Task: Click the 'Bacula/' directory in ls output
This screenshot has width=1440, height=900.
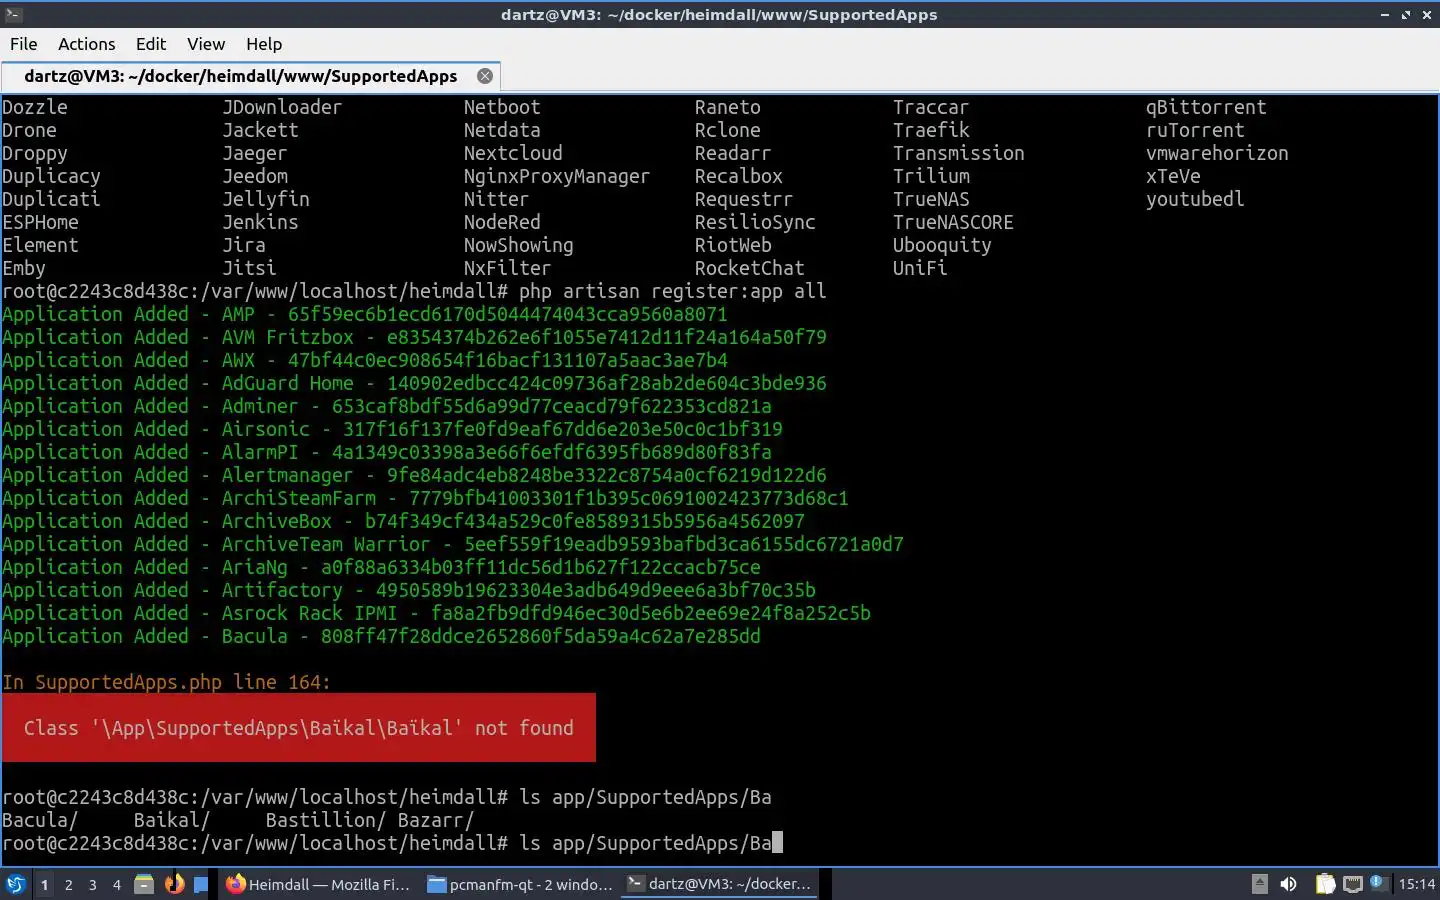Action: (40, 820)
